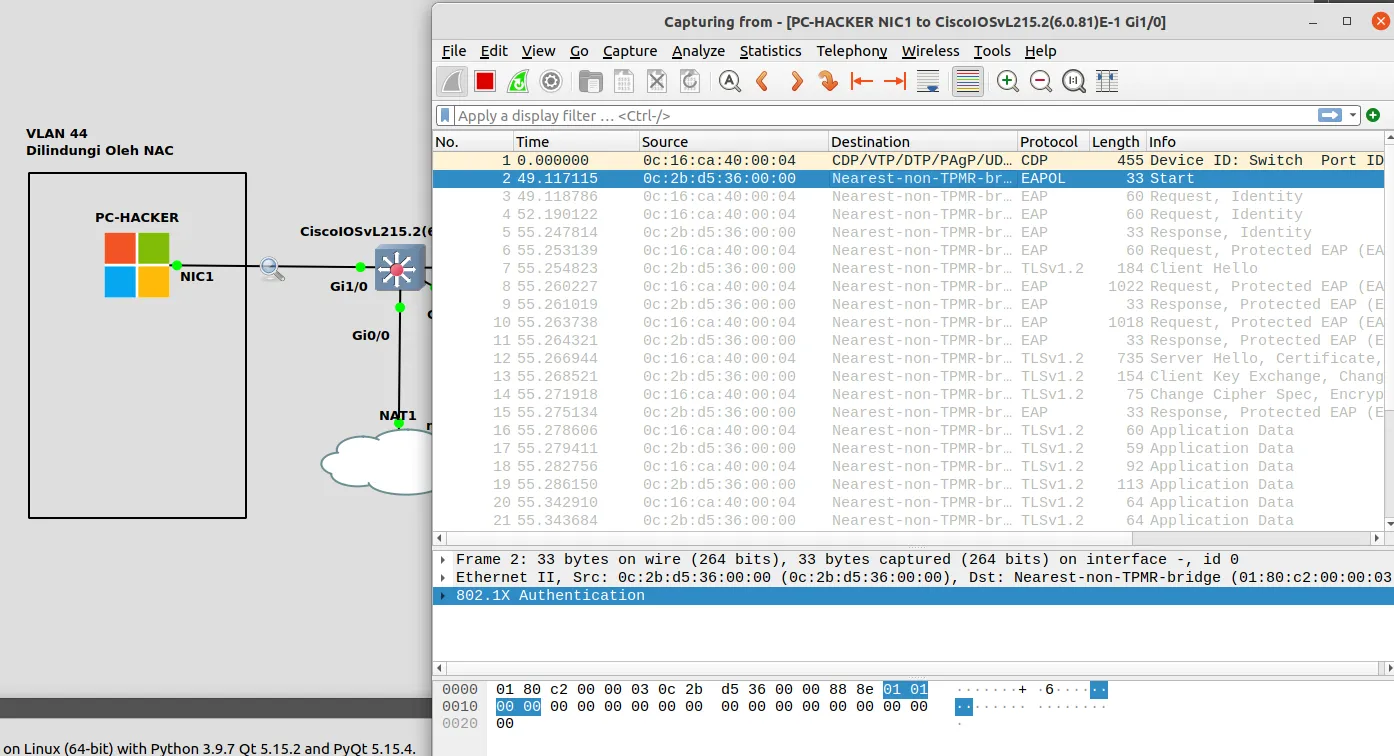Viewport: 1394px width, 756px height.
Task: Sort by the Destination column header
Action: pyautogui.click(x=923, y=142)
